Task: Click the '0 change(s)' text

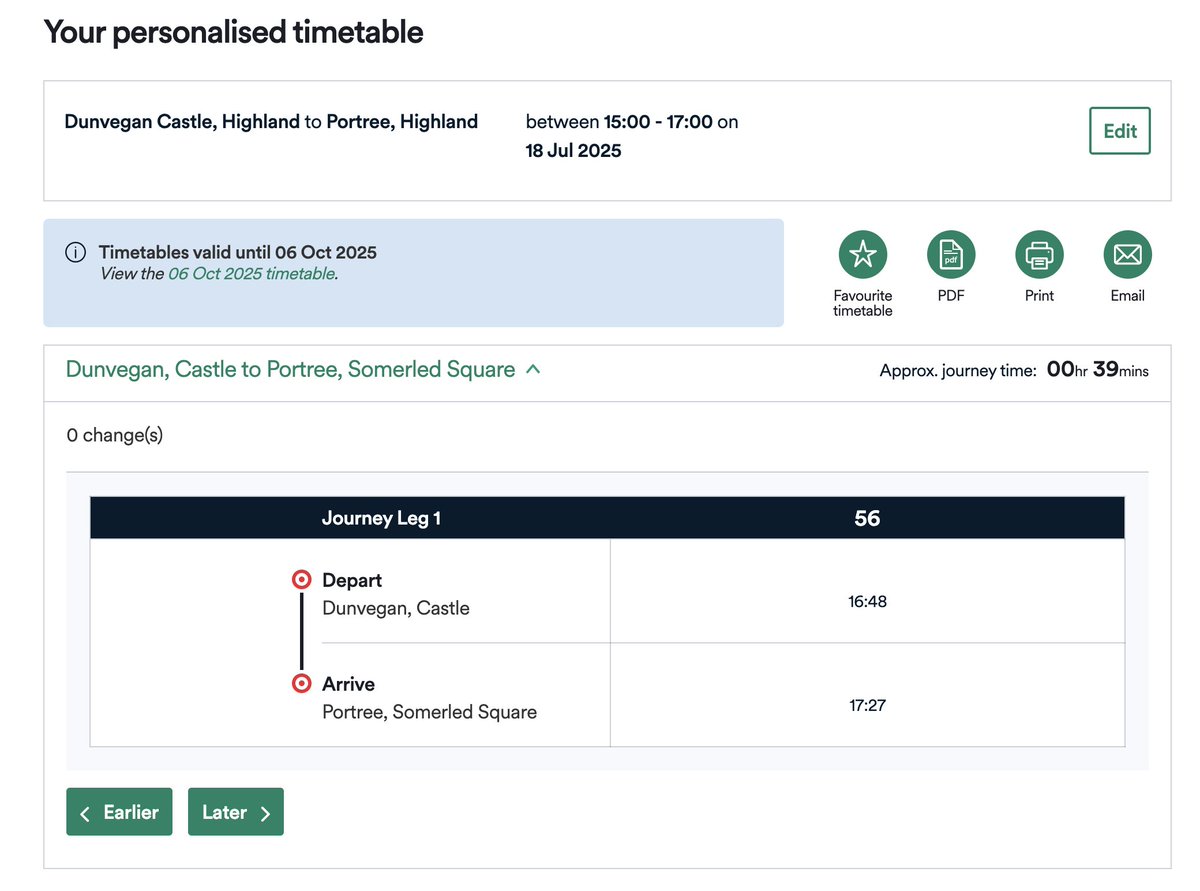Action: click(114, 435)
